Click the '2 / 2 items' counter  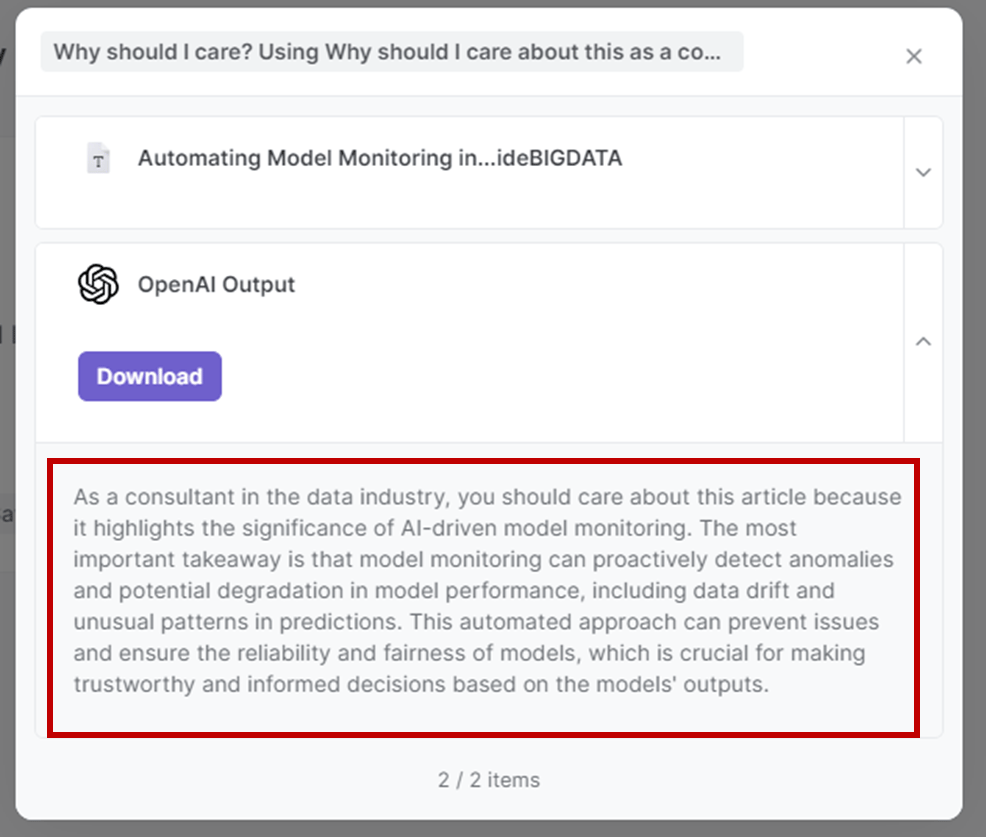coord(488,780)
